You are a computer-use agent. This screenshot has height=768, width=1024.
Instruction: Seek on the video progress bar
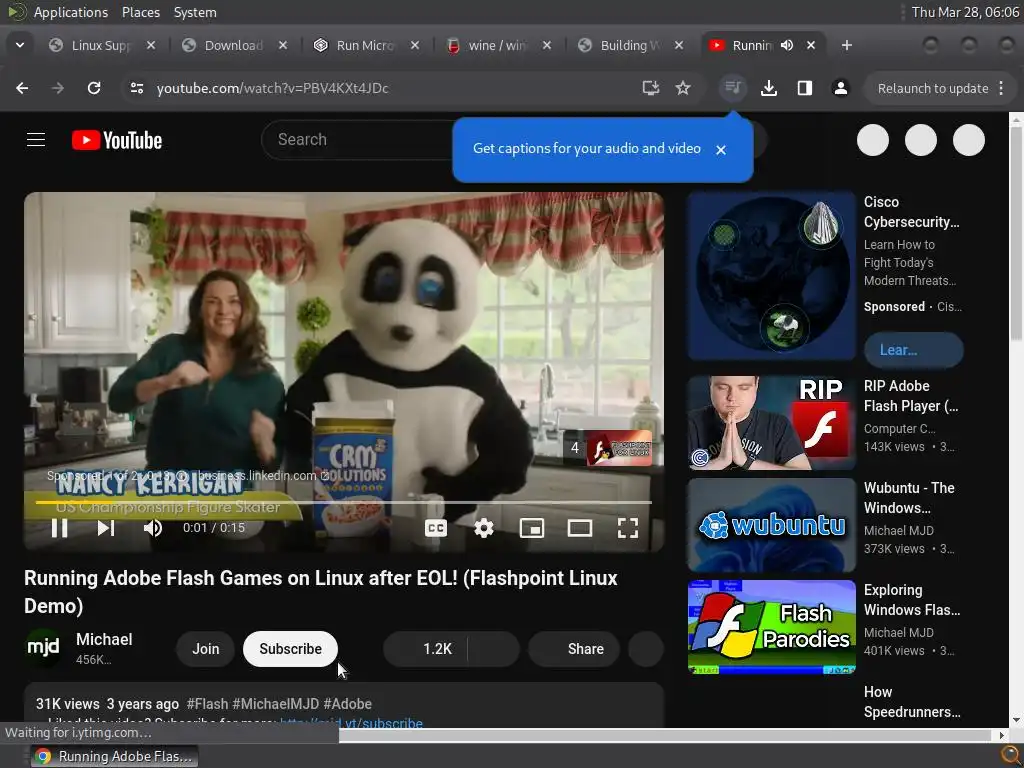pyautogui.click(x=344, y=502)
